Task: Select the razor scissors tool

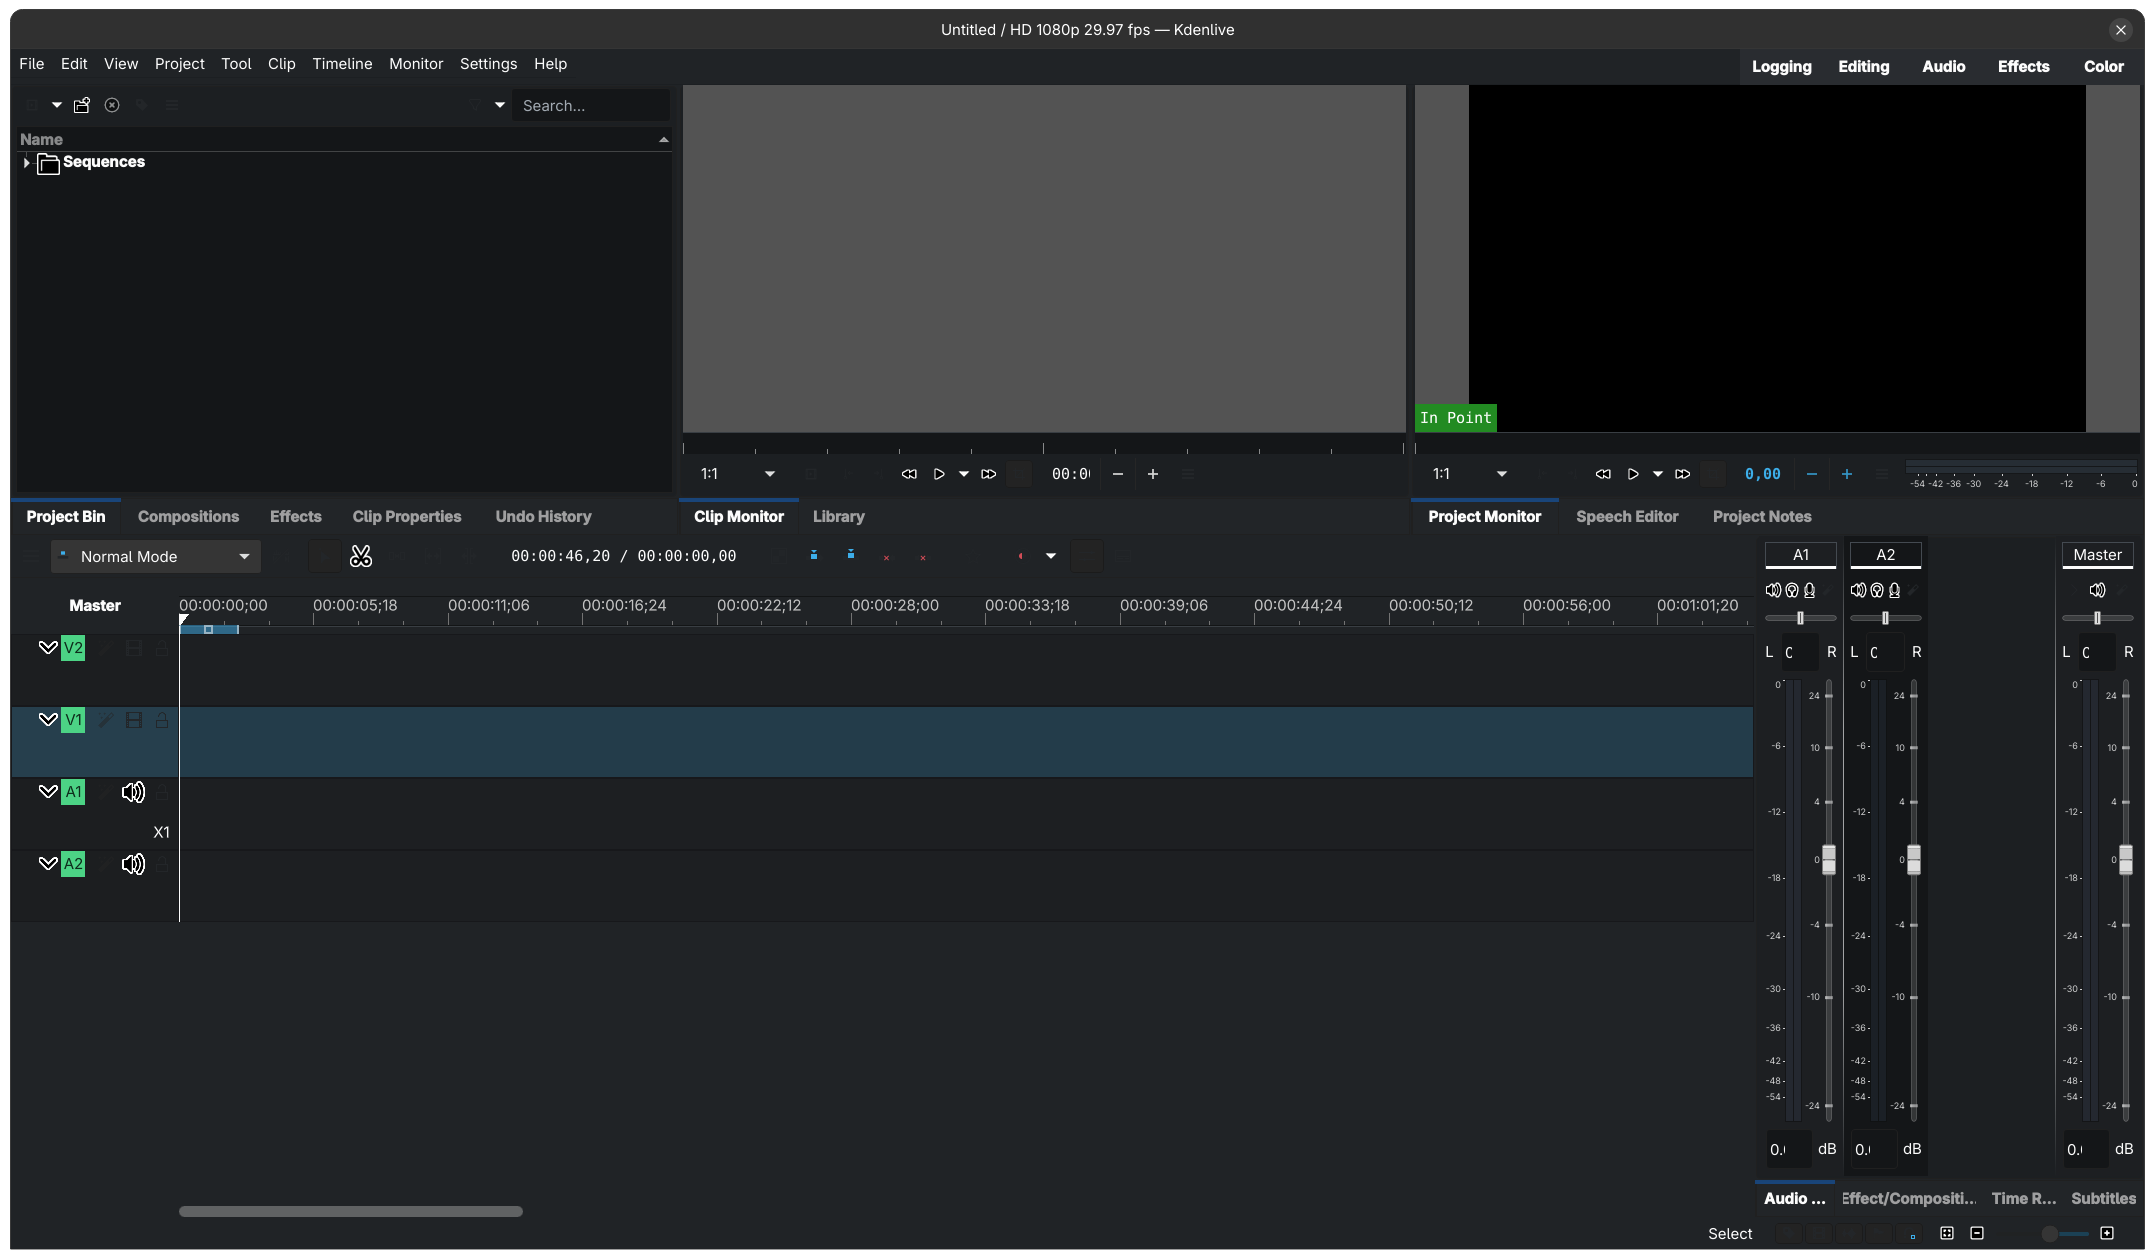Action: [x=361, y=556]
